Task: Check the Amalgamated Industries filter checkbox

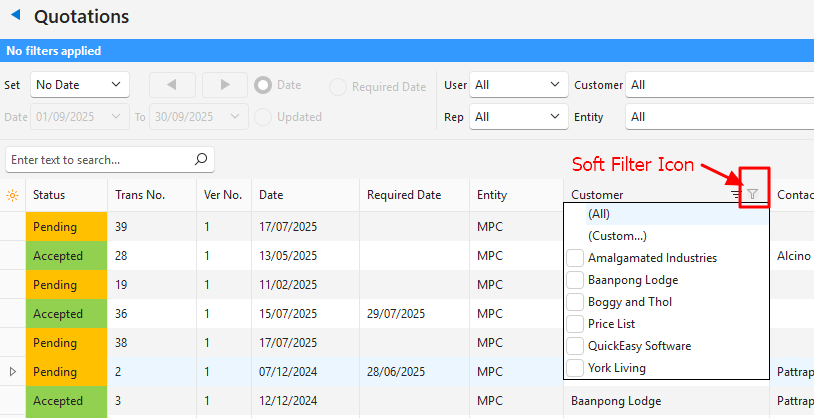Action: tap(575, 258)
